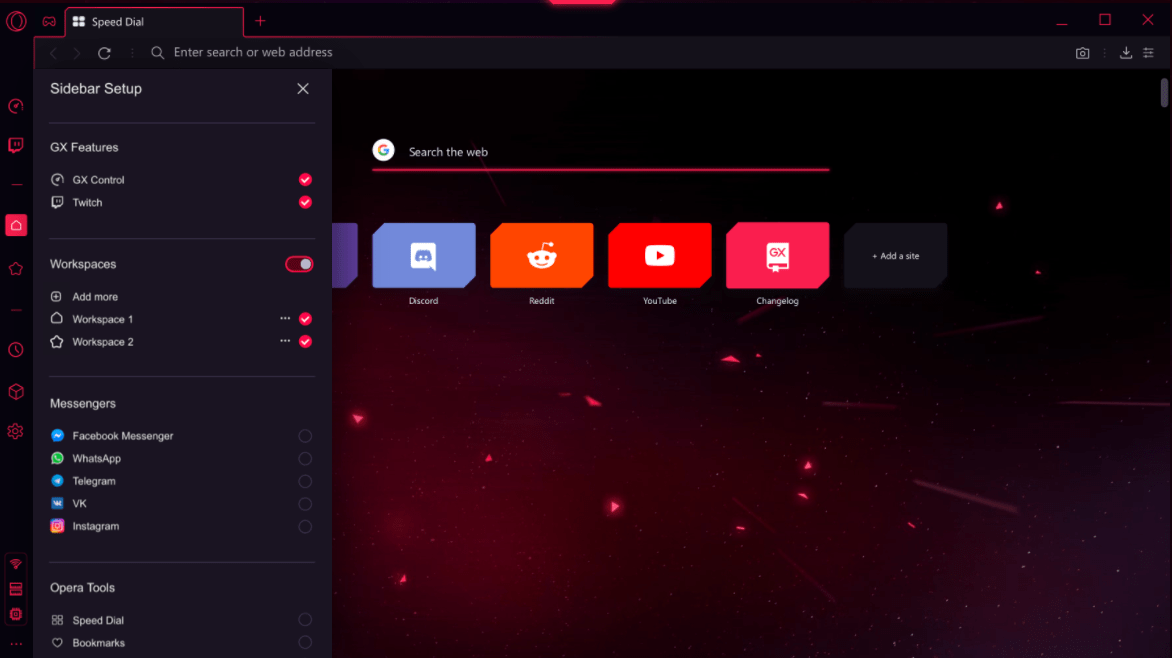
Task: Open History from the sidebar clock icon
Action: point(16,350)
